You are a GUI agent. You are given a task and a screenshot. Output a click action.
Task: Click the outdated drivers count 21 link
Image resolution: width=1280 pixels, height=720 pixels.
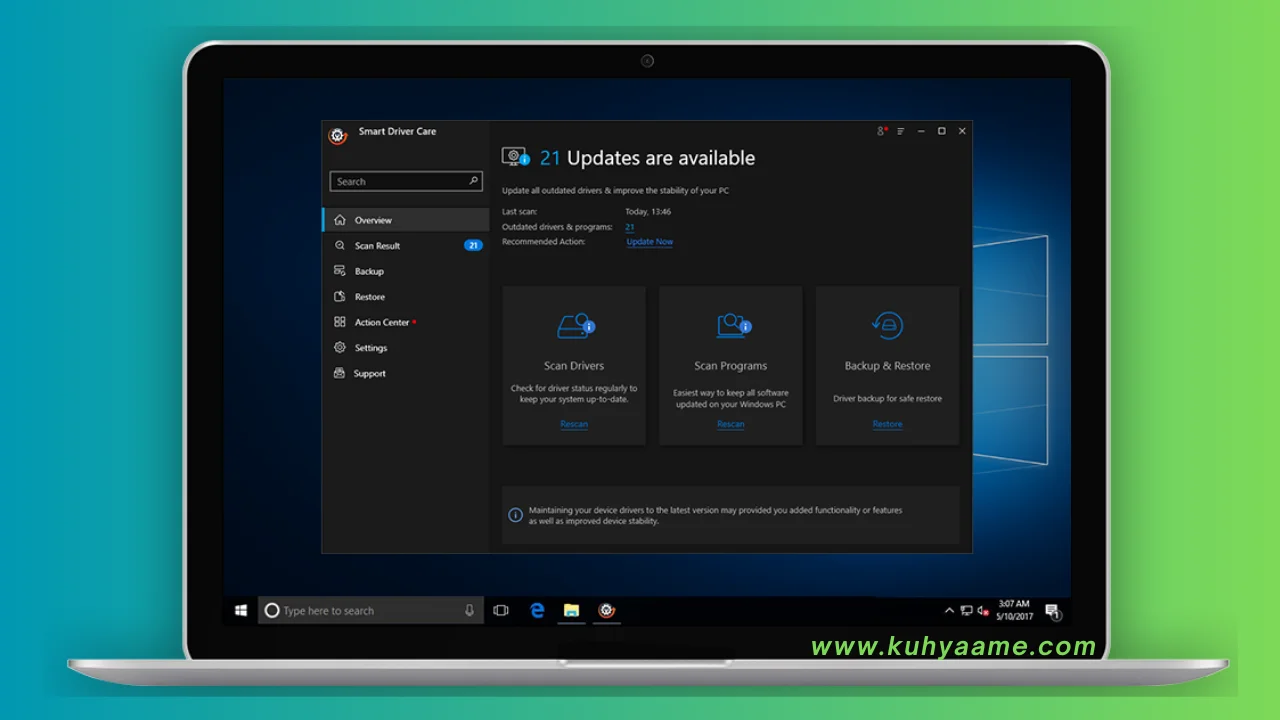click(x=630, y=227)
